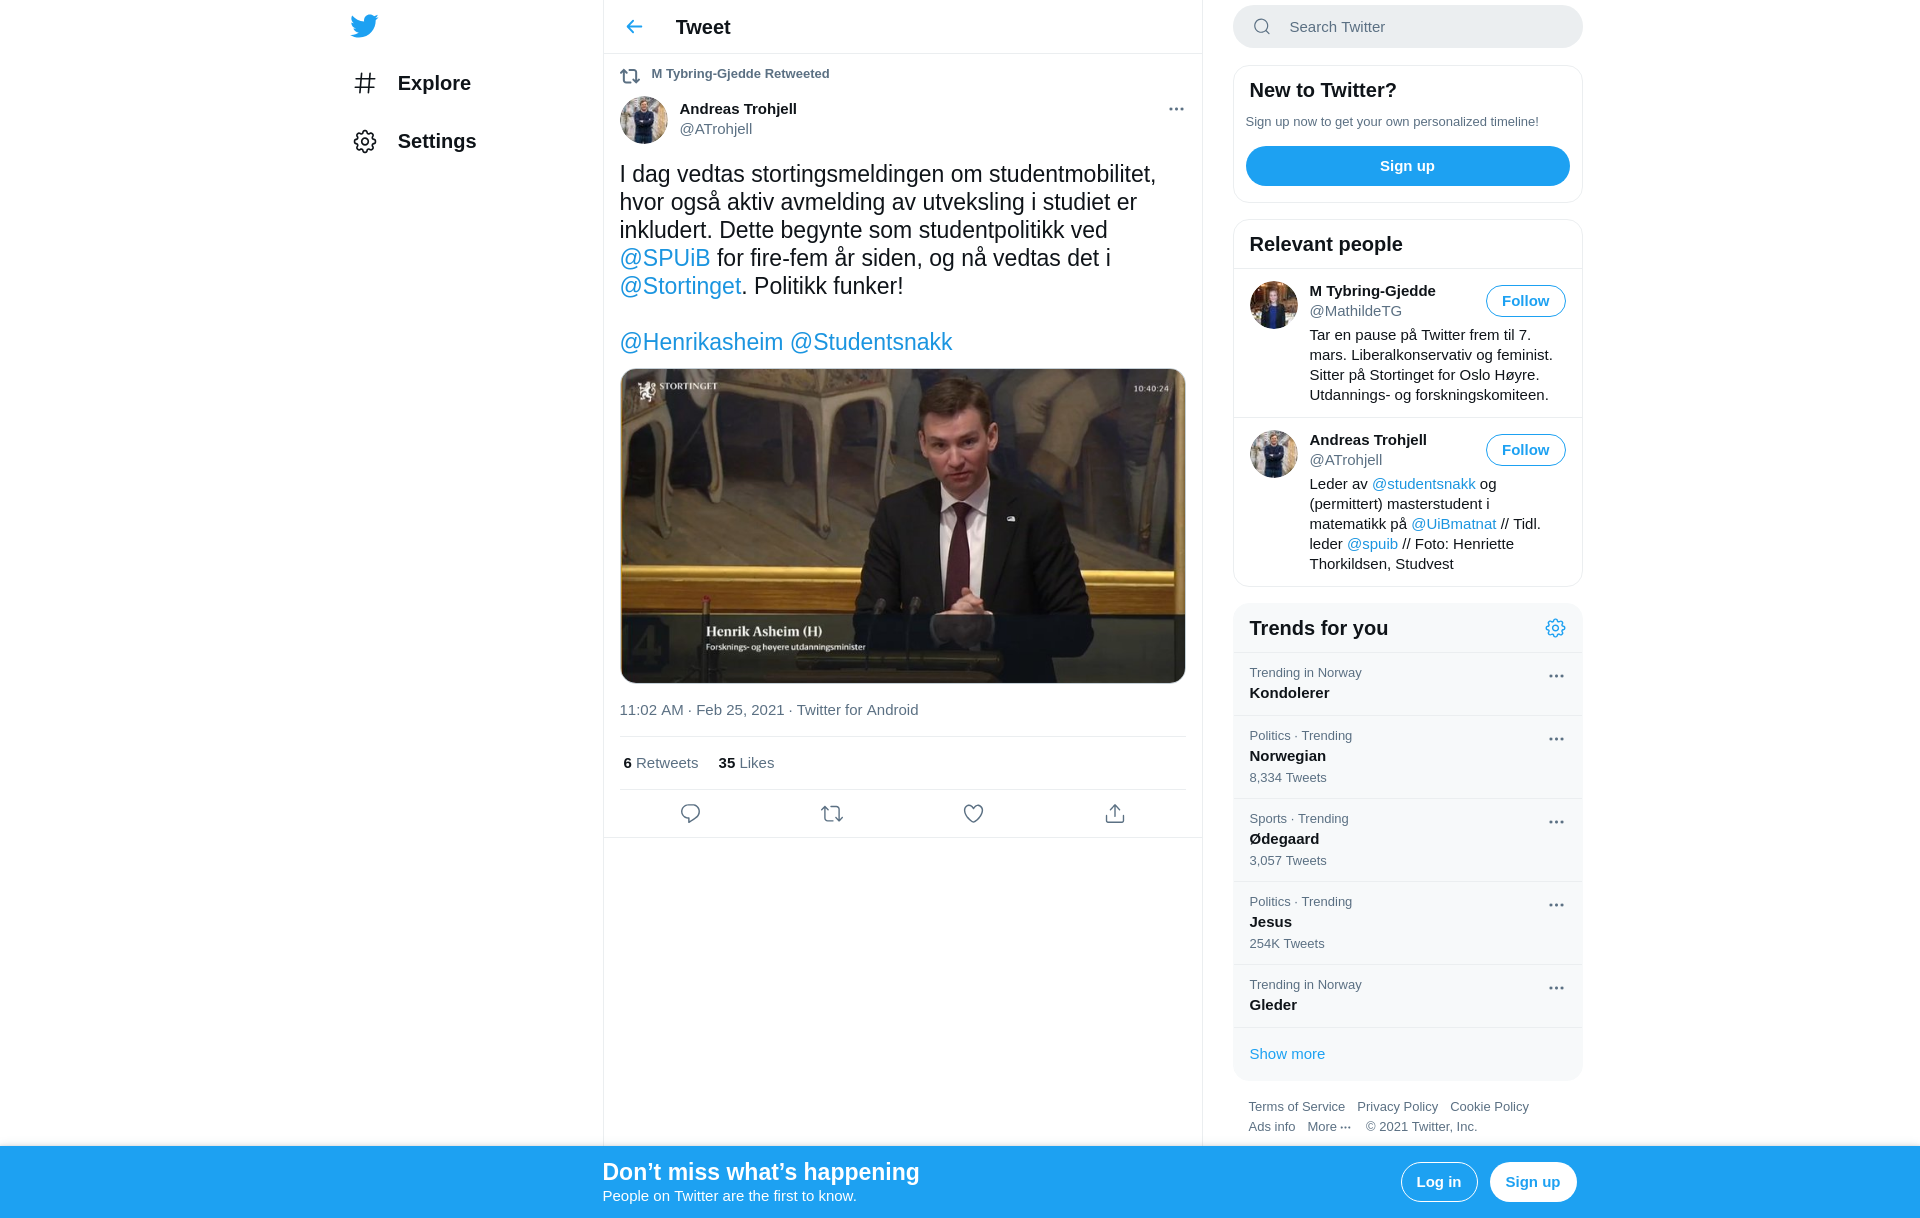This screenshot has width=1920, height=1218.
Task: Share the tweet via share icon
Action: 1115,814
